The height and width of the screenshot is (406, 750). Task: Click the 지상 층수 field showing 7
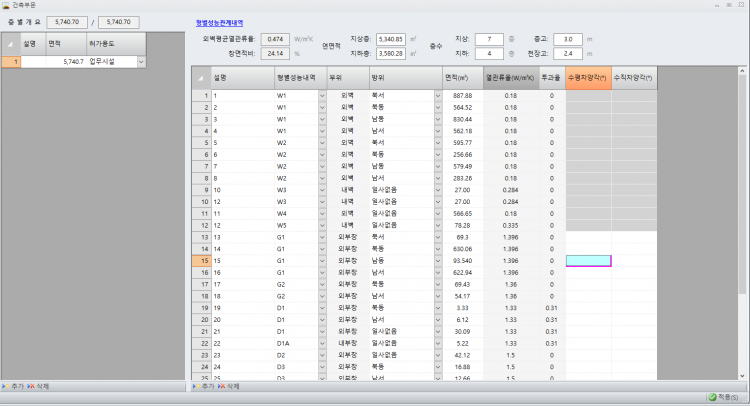coord(488,37)
